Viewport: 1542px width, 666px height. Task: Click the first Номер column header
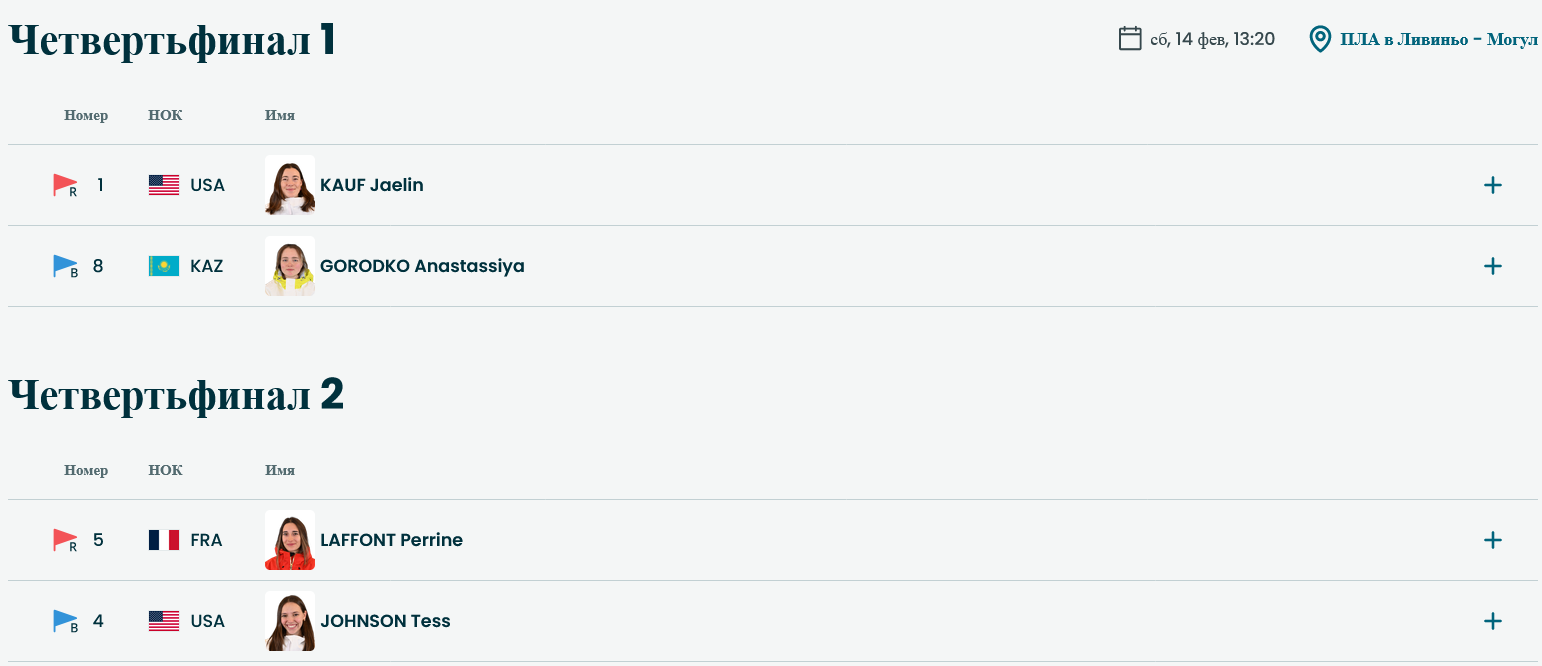coord(86,115)
